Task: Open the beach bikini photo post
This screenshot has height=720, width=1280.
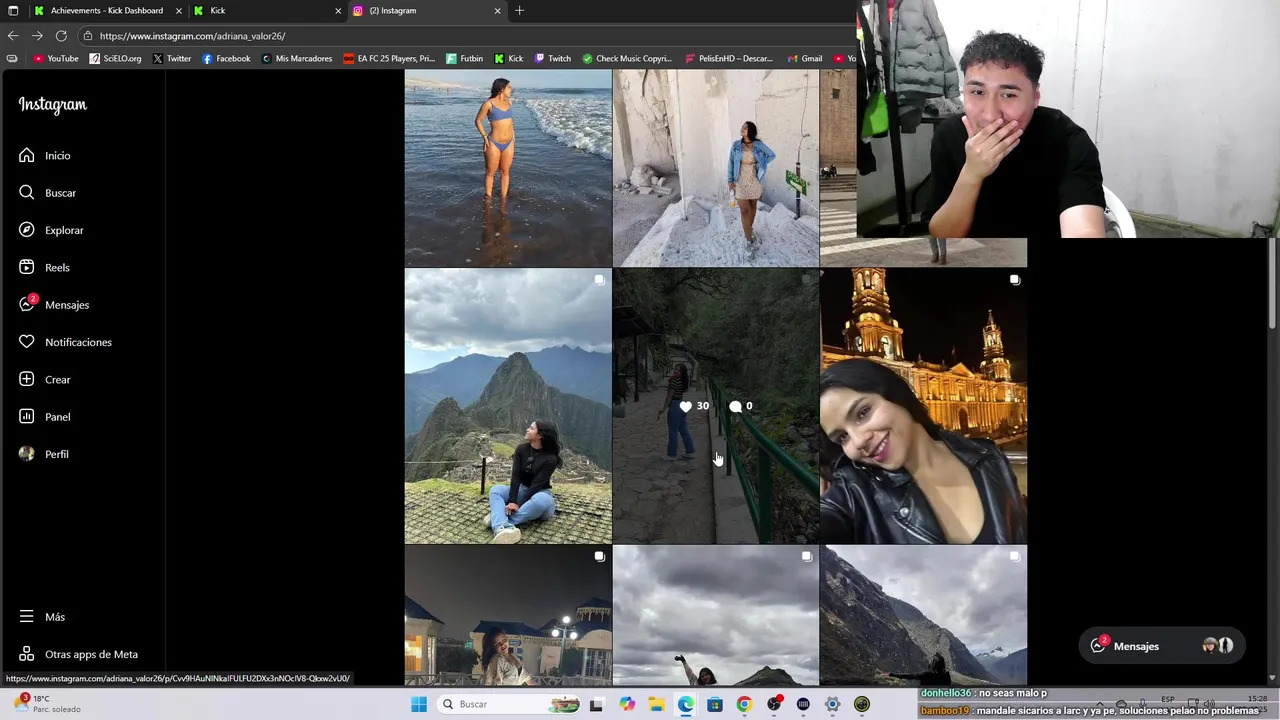Action: [x=508, y=168]
